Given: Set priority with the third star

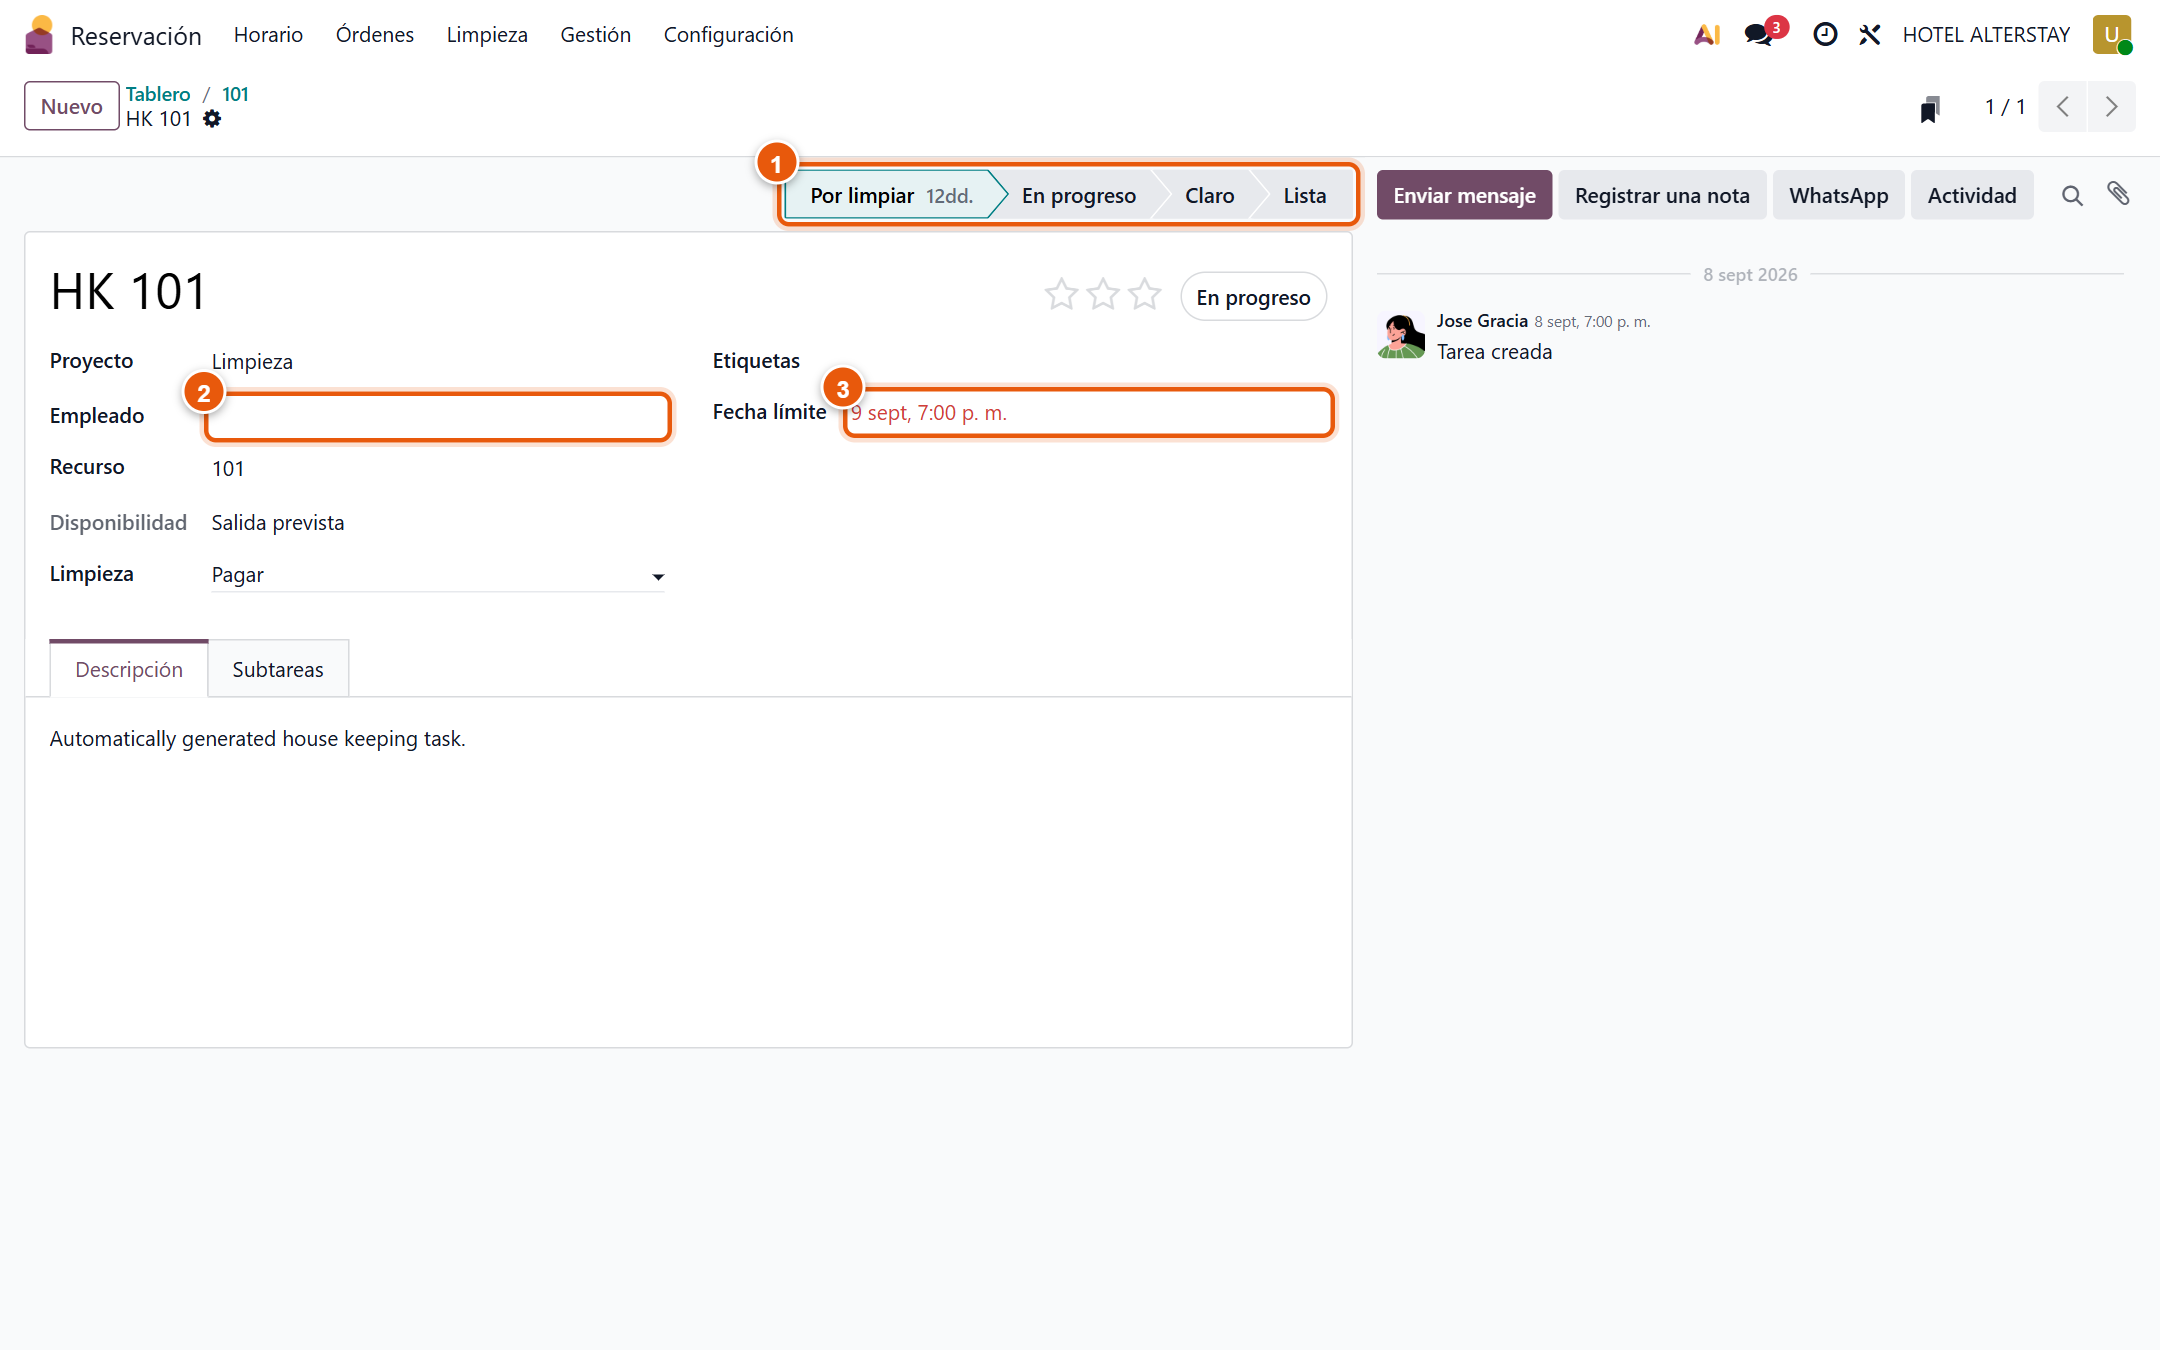Looking at the screenshot, I should coord(1145,295).
